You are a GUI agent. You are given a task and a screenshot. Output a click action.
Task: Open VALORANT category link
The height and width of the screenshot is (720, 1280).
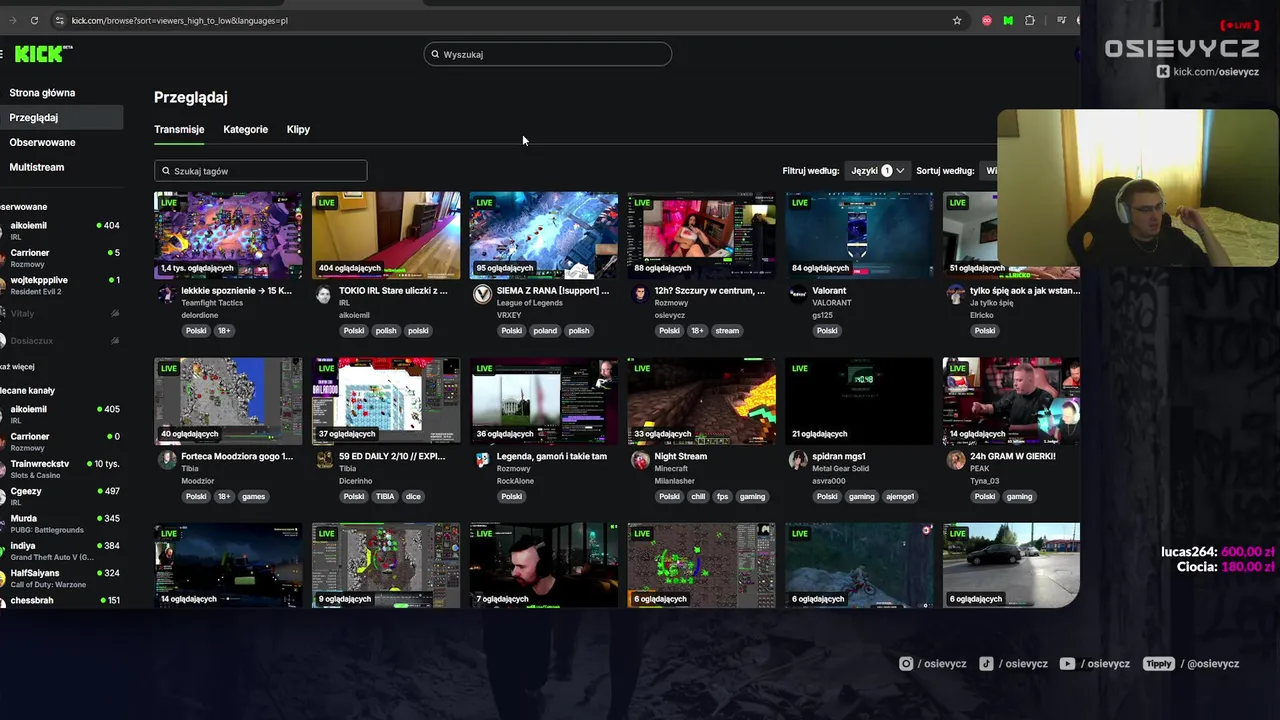pos(832,303)
